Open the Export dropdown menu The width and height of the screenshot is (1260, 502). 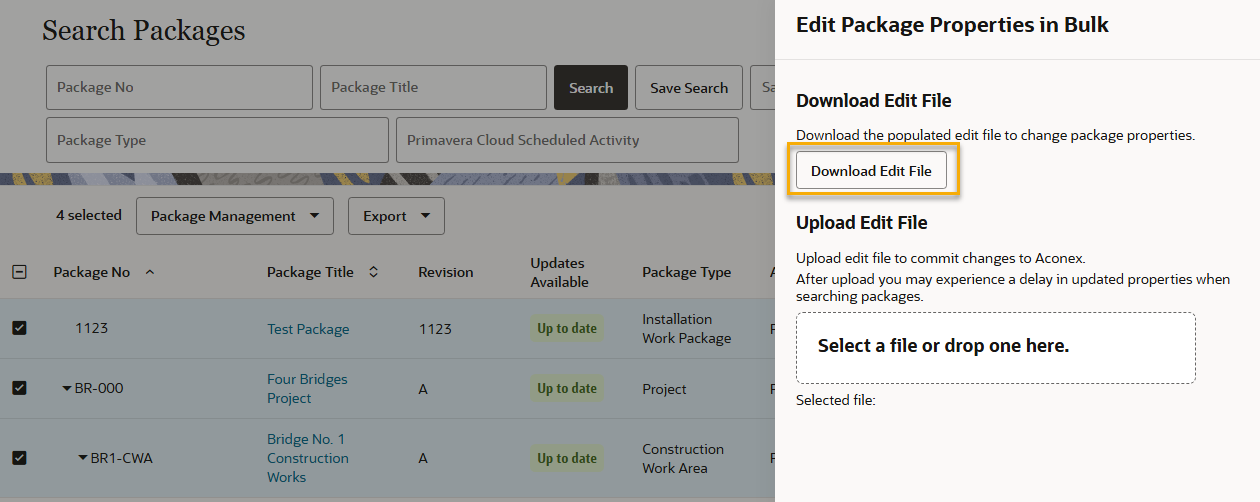pyautogui.click(x=396, y=216)
